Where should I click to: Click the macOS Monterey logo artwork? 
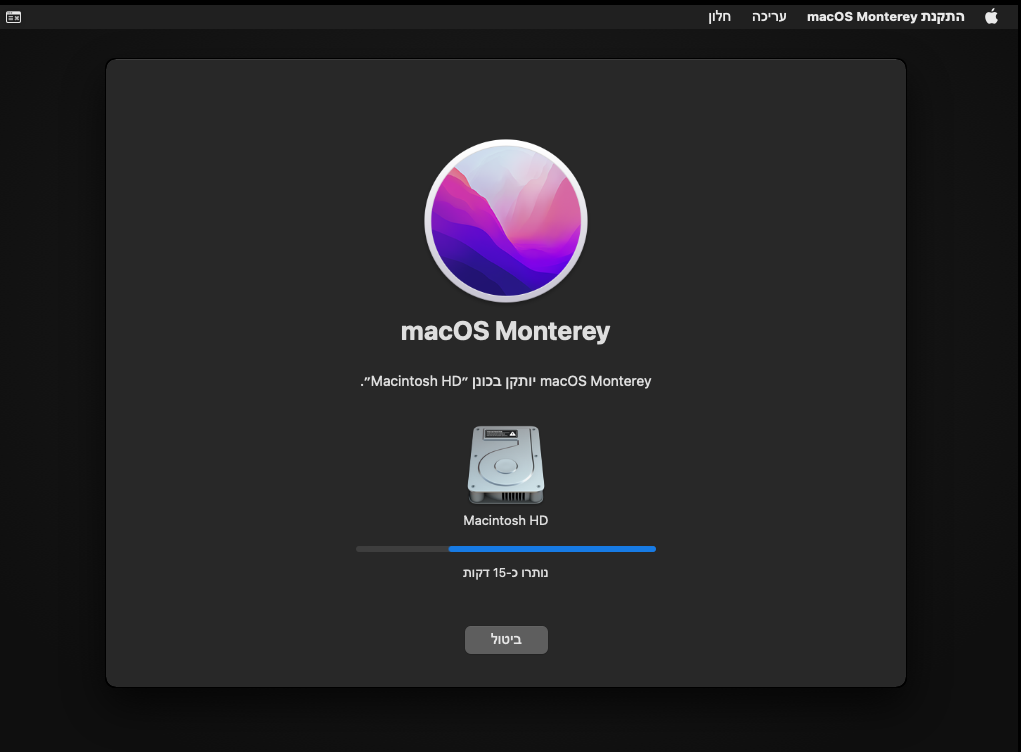[506, 221]
